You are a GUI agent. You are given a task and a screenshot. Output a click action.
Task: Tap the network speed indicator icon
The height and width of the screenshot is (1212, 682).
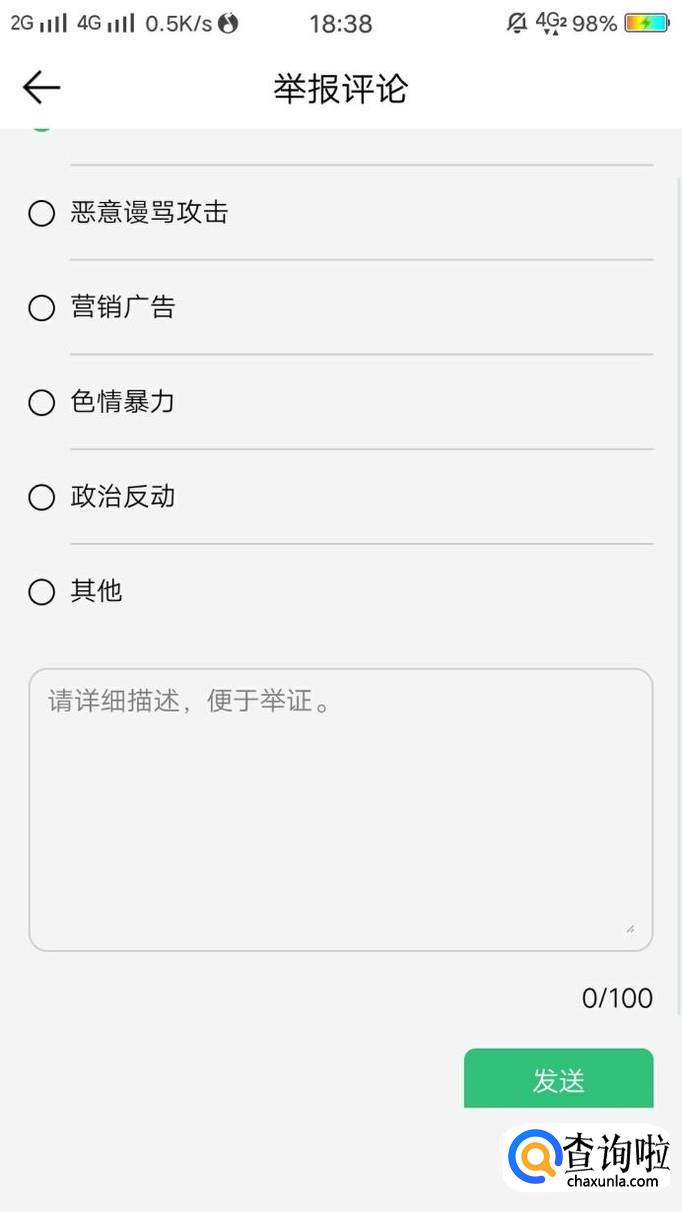(x=229, y=23)
